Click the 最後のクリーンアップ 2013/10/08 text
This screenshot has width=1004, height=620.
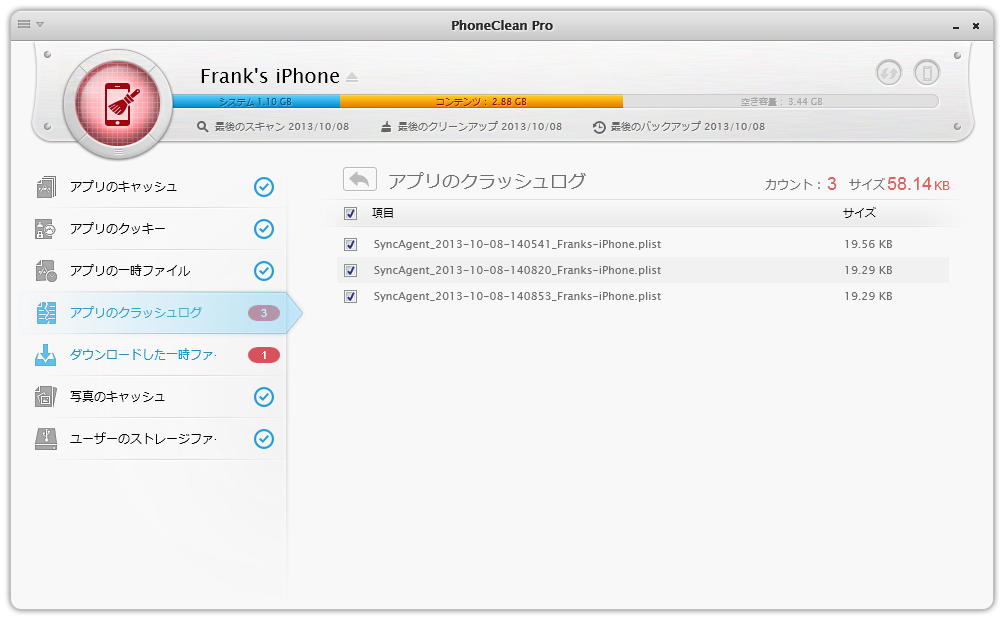[480, 127]
